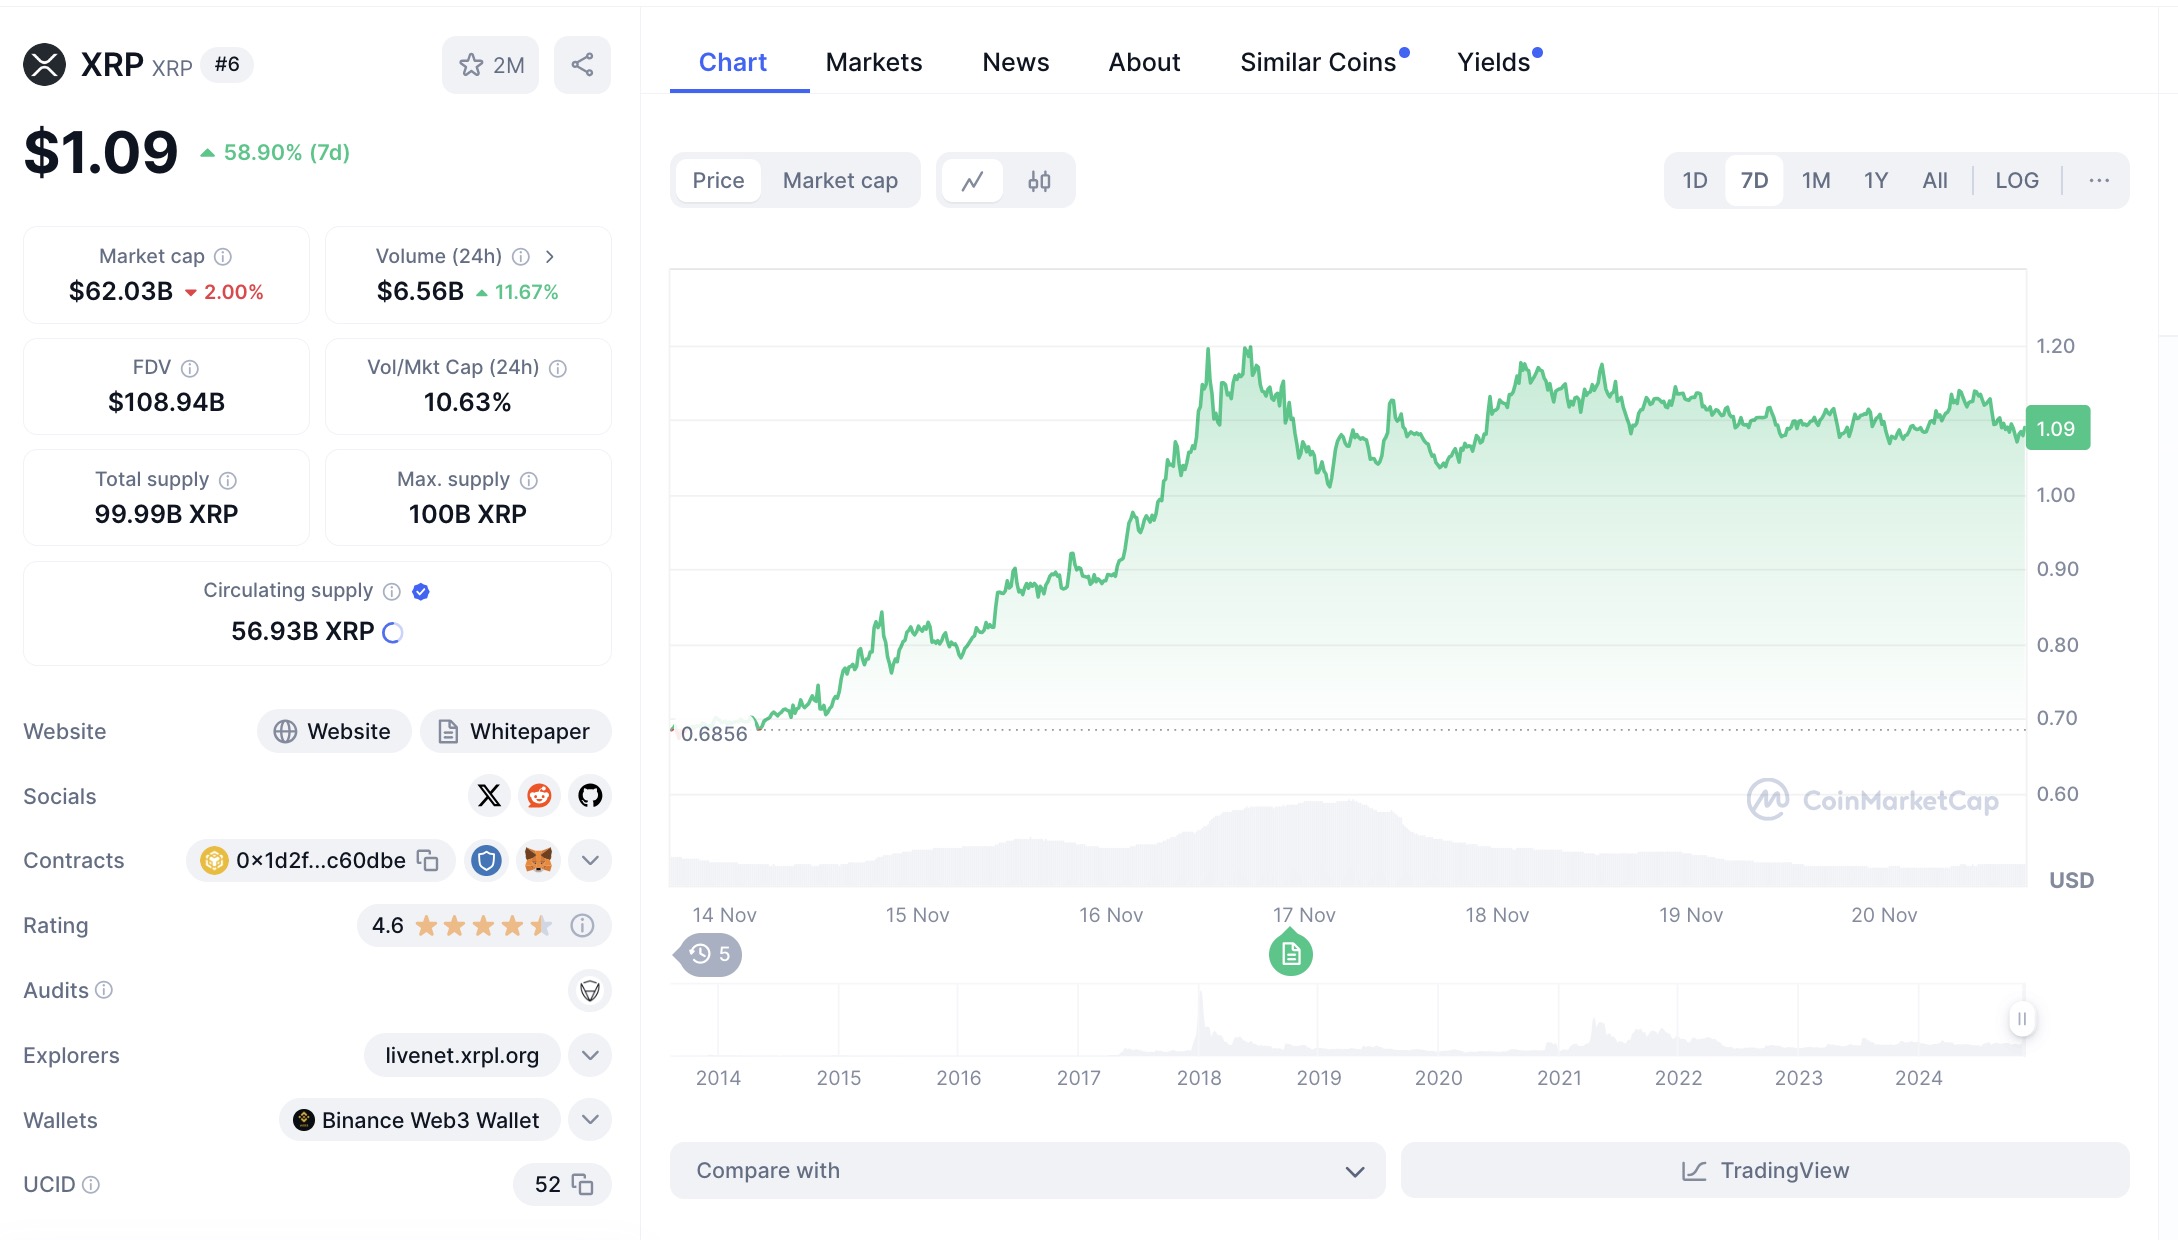Click the 58.90% (7d) change text

click(286, 153)
